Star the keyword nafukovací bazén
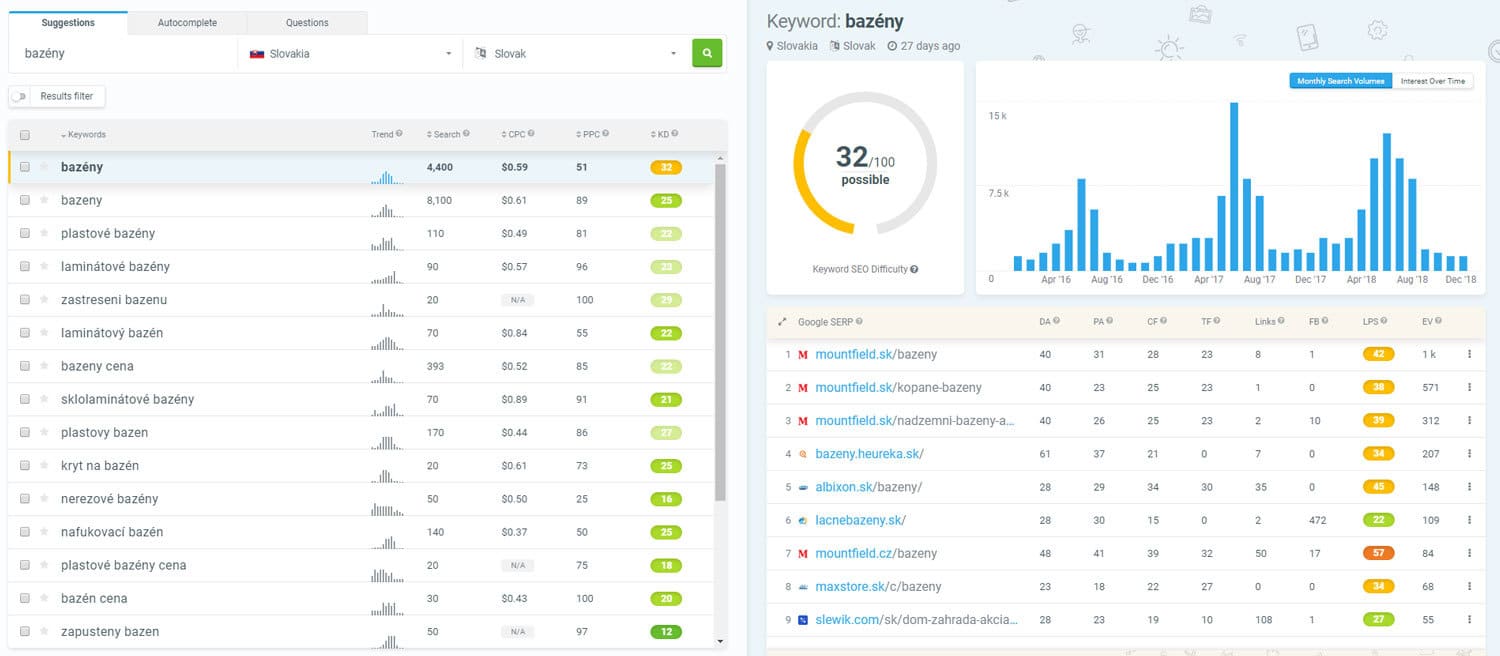This screenshot has height=656, width=1500. (x=43, y=532)
